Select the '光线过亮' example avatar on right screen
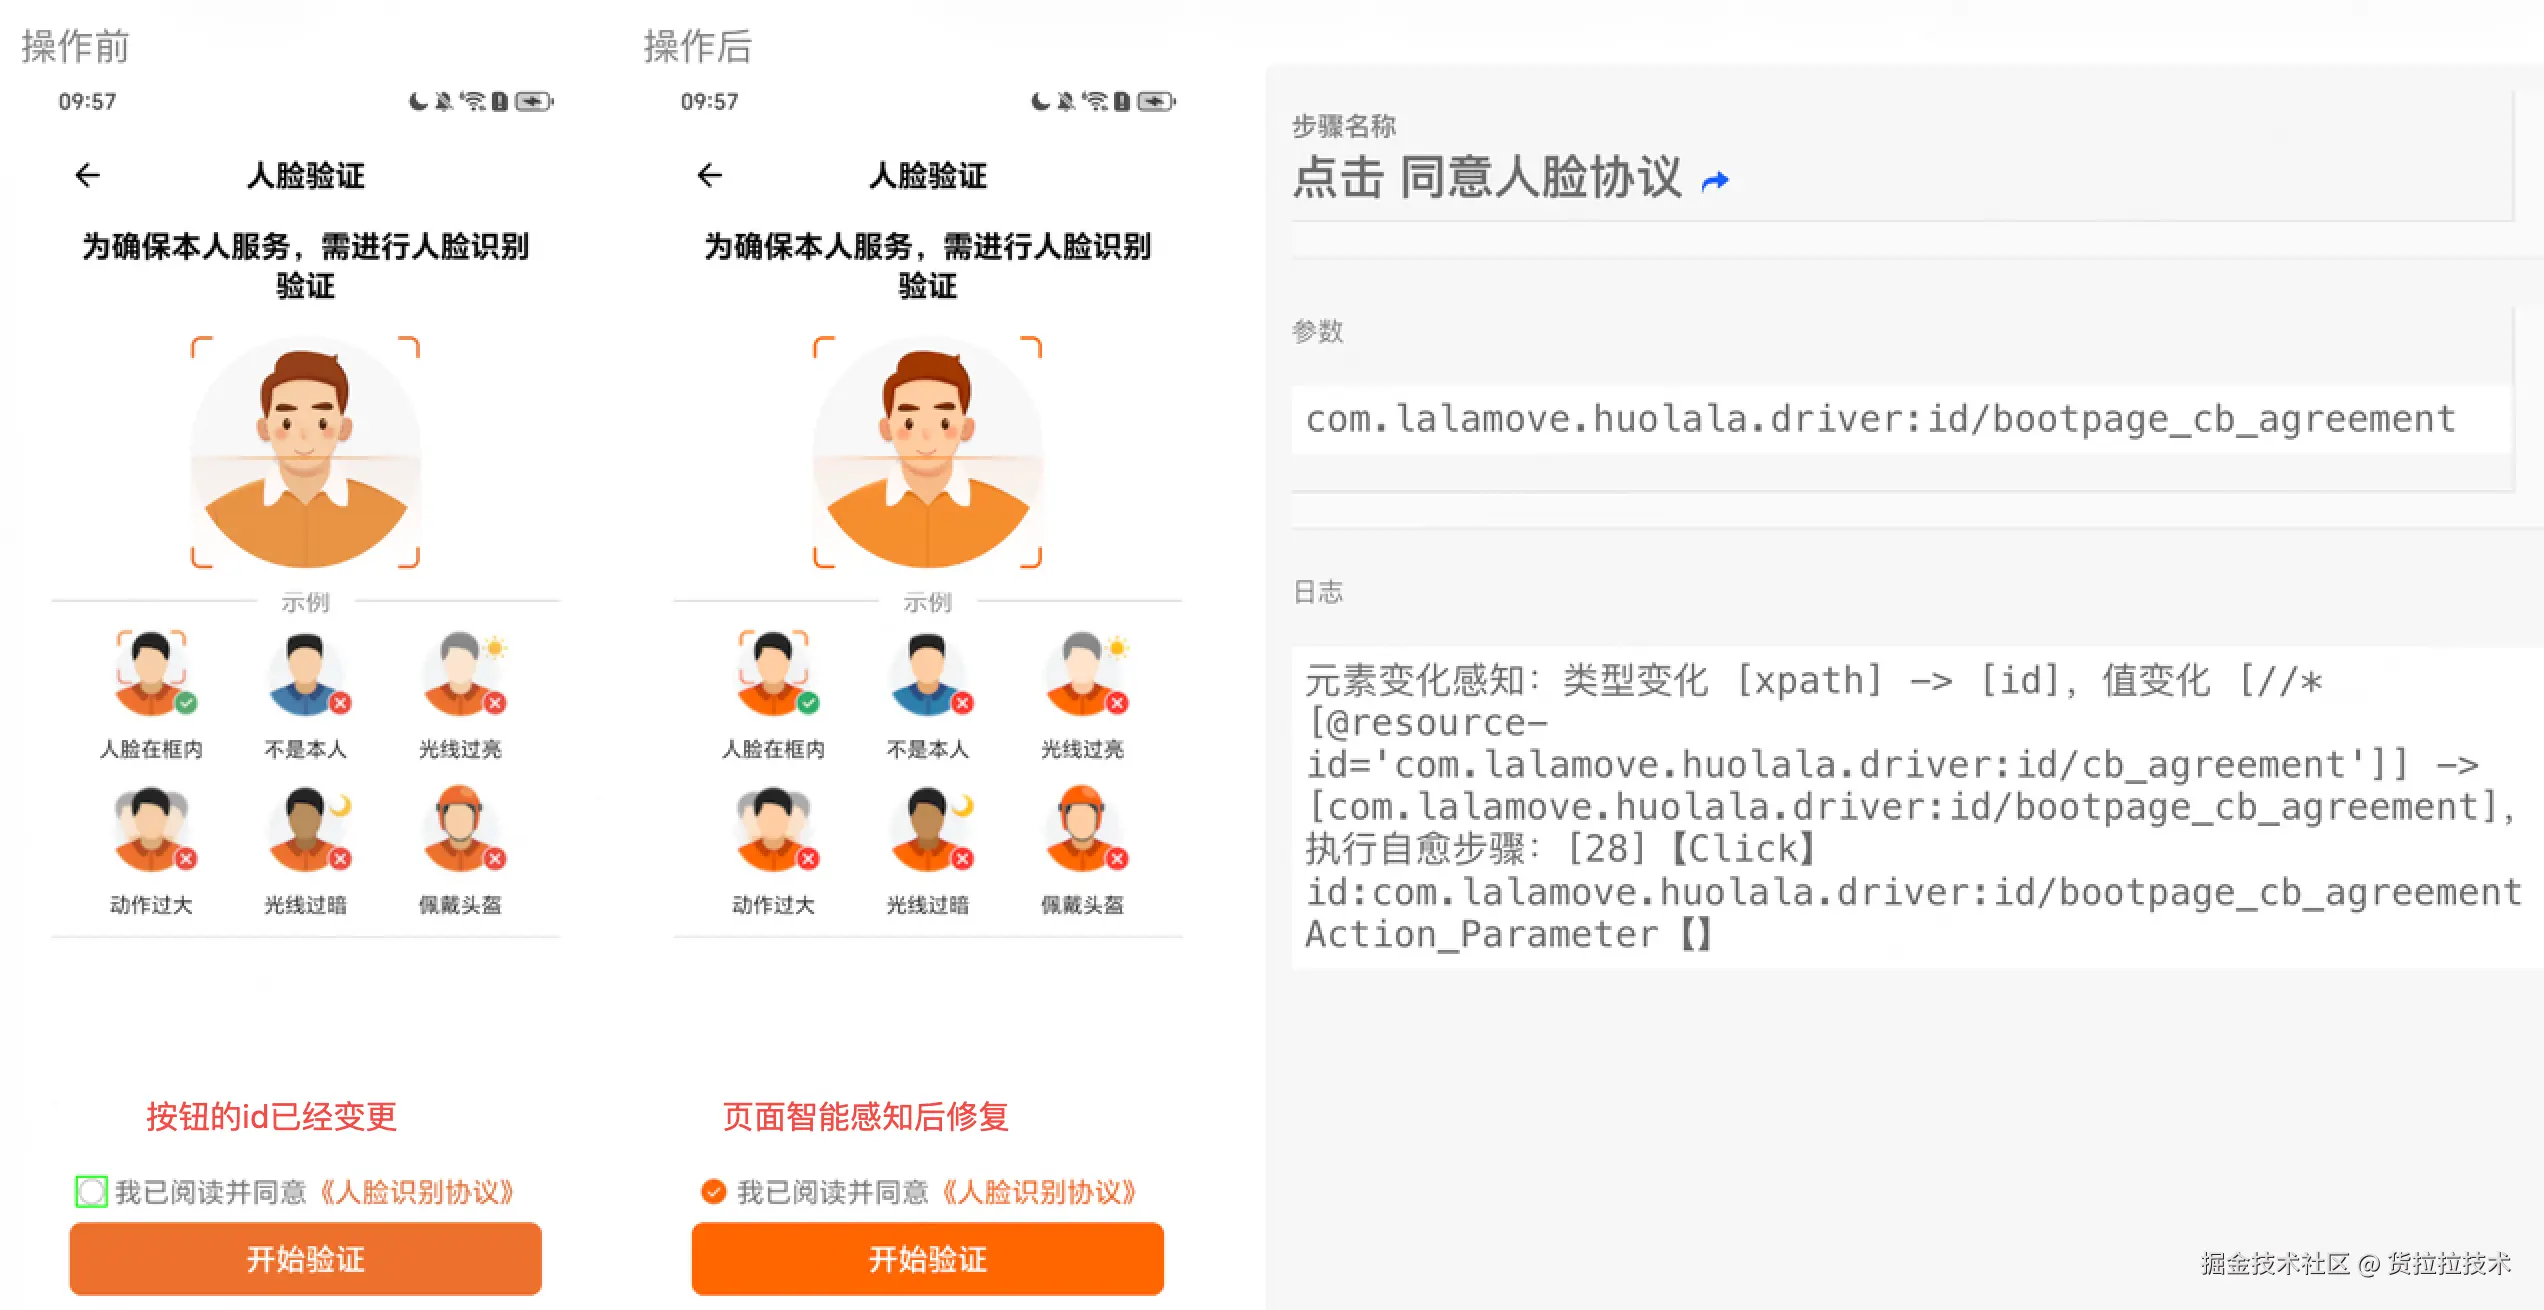2544x1310 pixels. 1084,673
